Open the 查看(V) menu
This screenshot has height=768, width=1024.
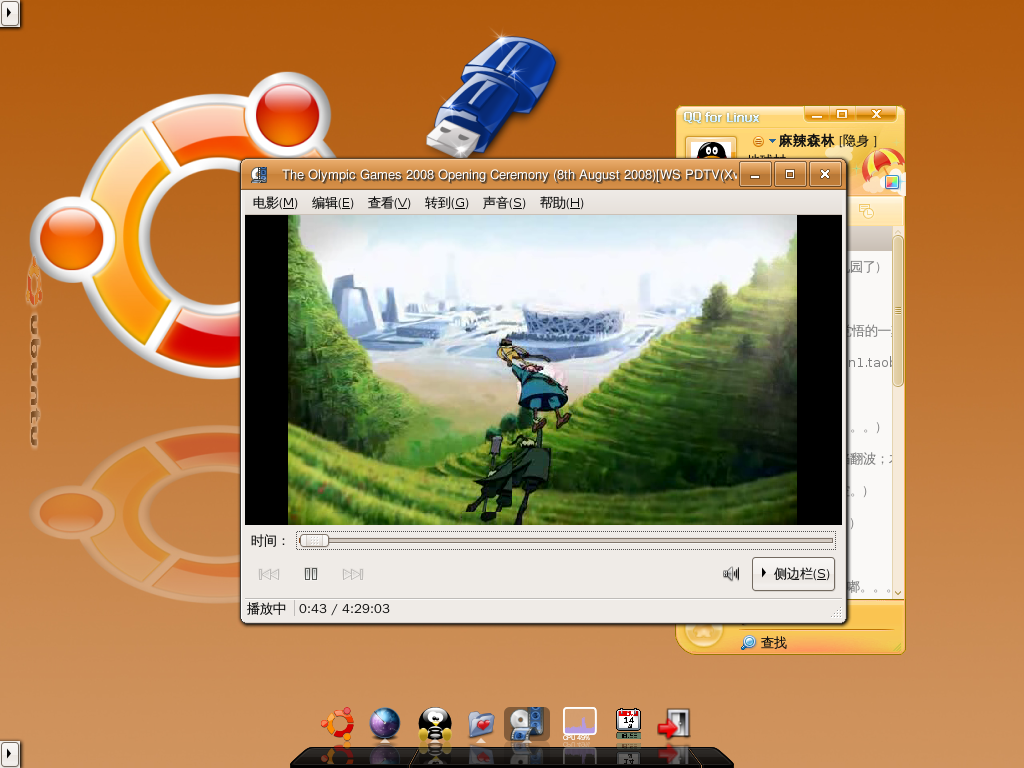[x=389, y=203]
